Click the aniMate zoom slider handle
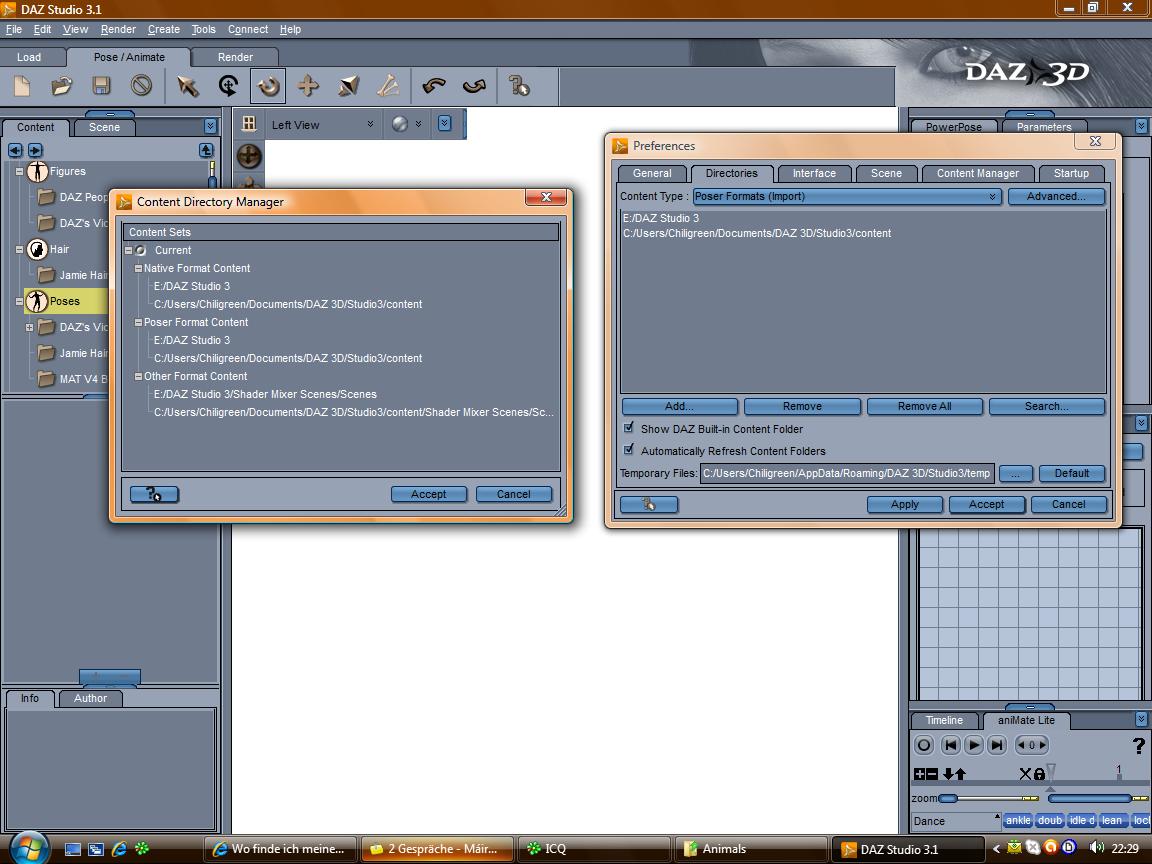 tap(948, 798)
